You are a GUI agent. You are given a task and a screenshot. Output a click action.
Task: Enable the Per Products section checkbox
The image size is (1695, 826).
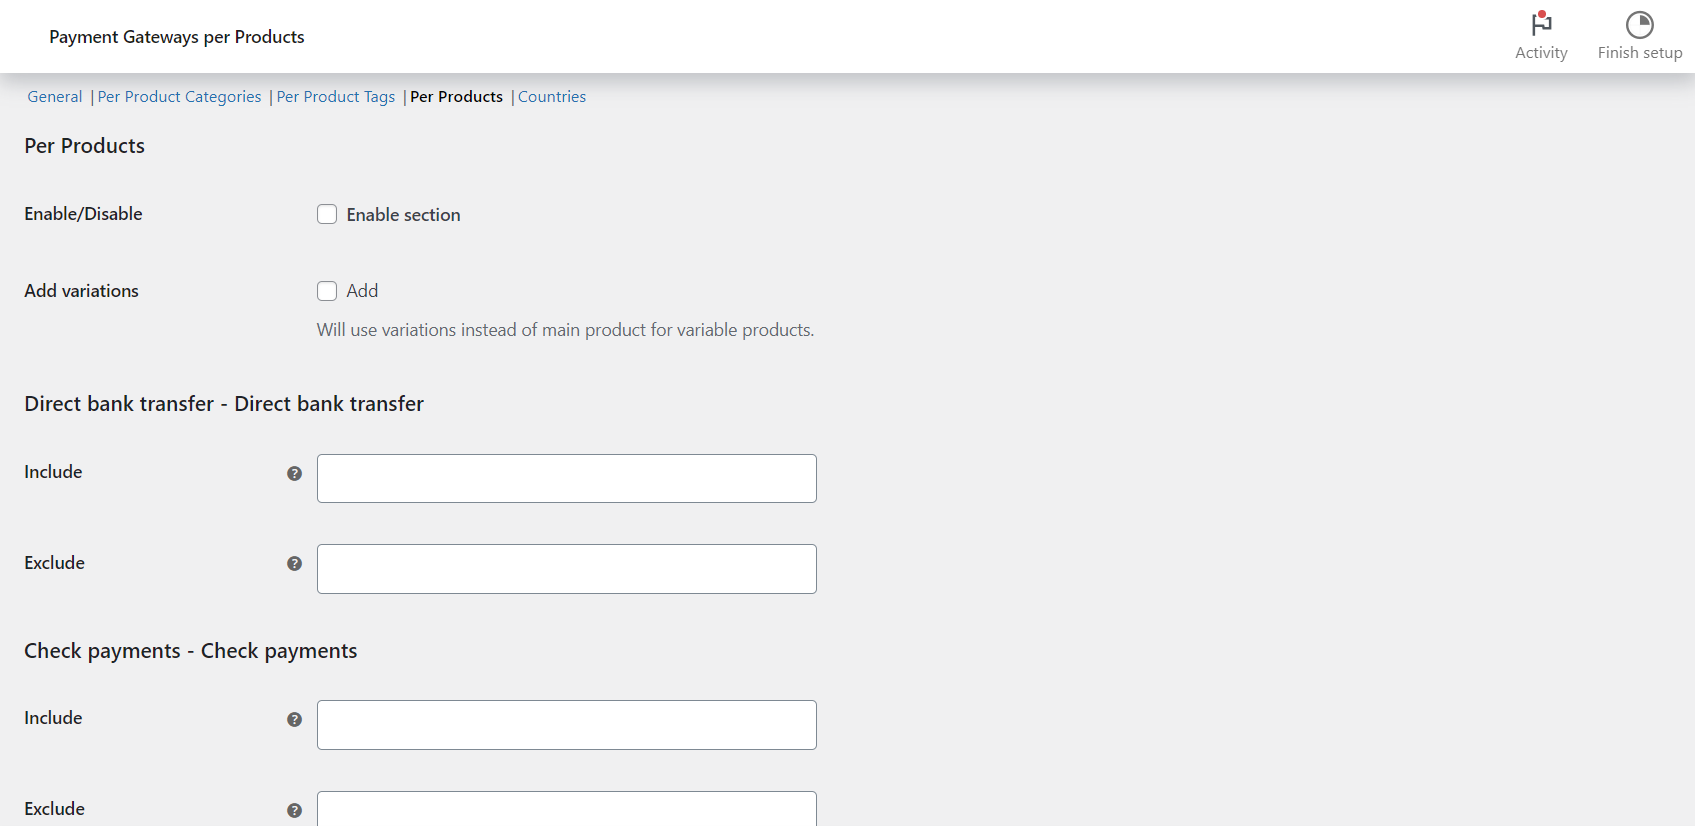(x=327, y=214)
